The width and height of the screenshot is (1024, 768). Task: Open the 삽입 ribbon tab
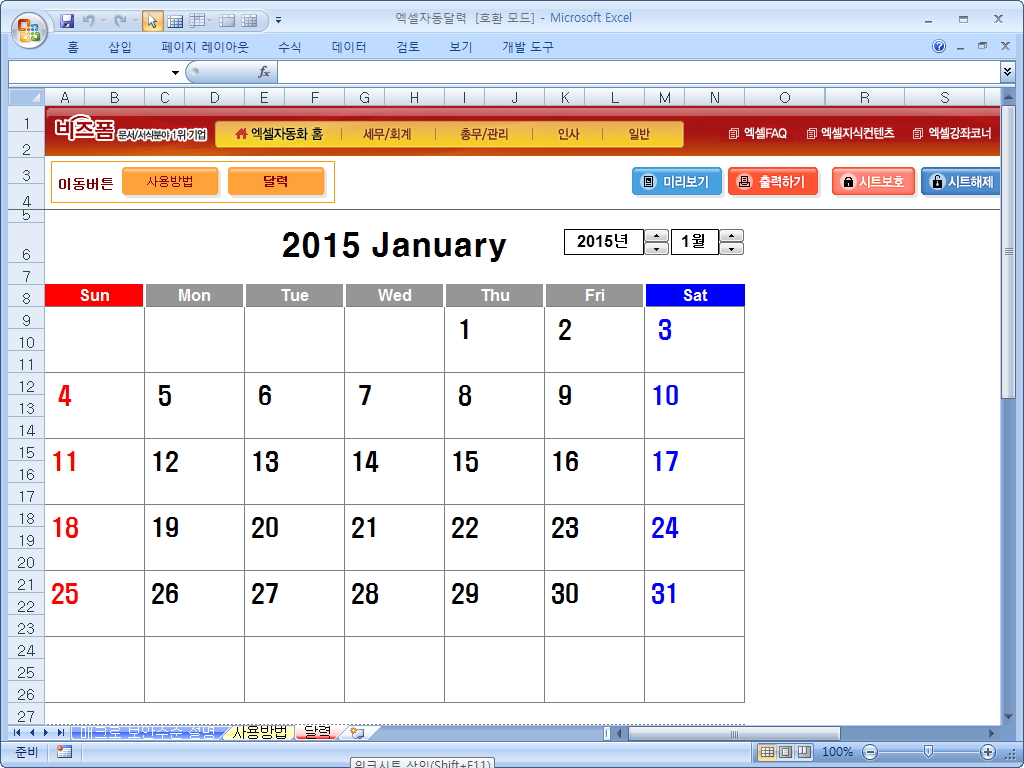coord(120,47)
